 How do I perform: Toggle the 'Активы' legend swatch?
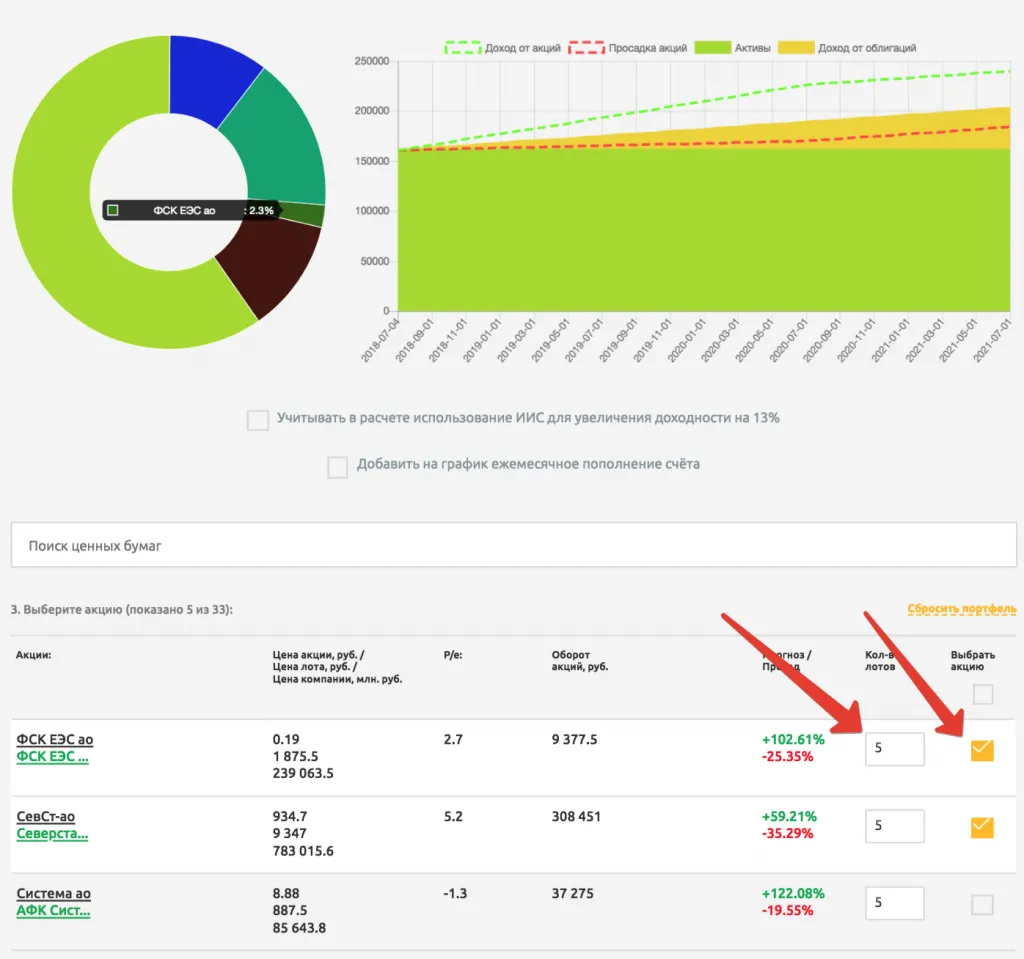713,48
